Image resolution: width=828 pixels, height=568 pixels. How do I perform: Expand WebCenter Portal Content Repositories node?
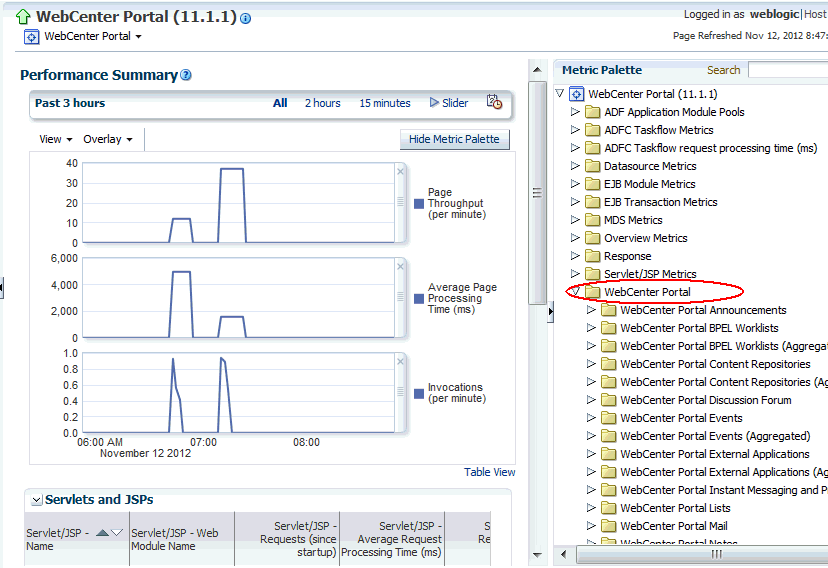click(591, 364)
